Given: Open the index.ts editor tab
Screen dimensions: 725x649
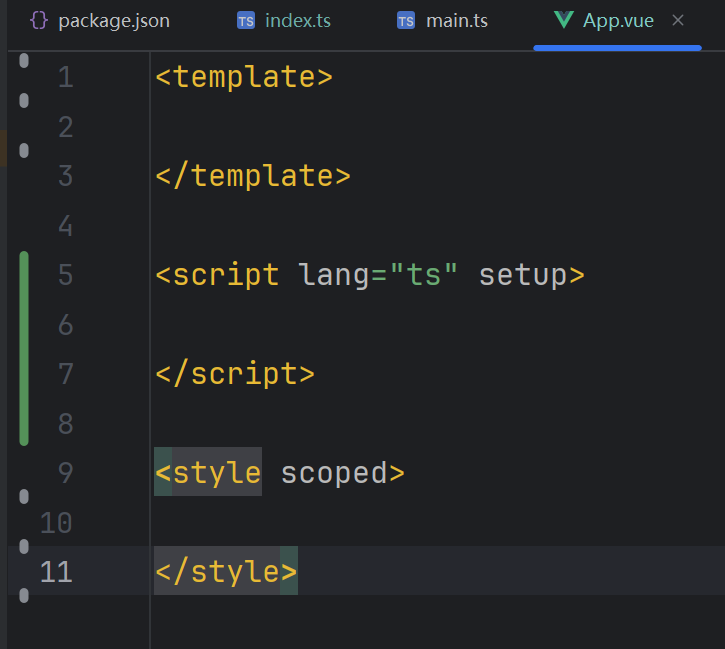Looking at the screenshot, I should coord(284,21).
